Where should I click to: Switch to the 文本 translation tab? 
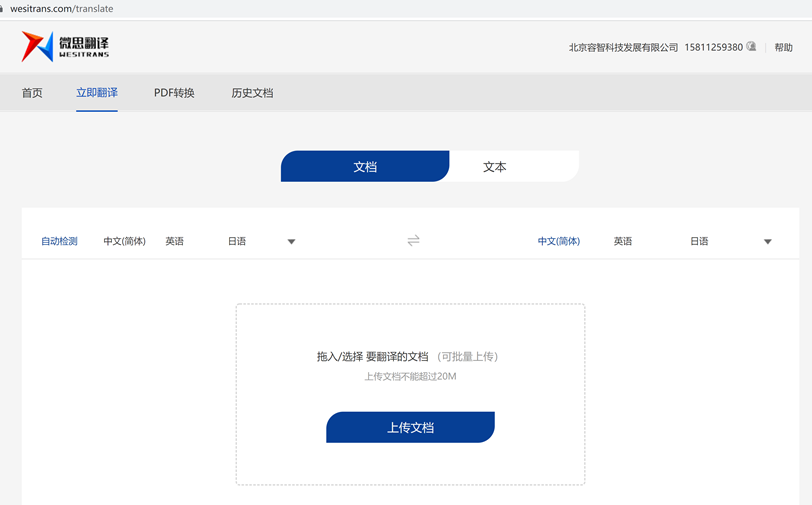click(495, 167)
